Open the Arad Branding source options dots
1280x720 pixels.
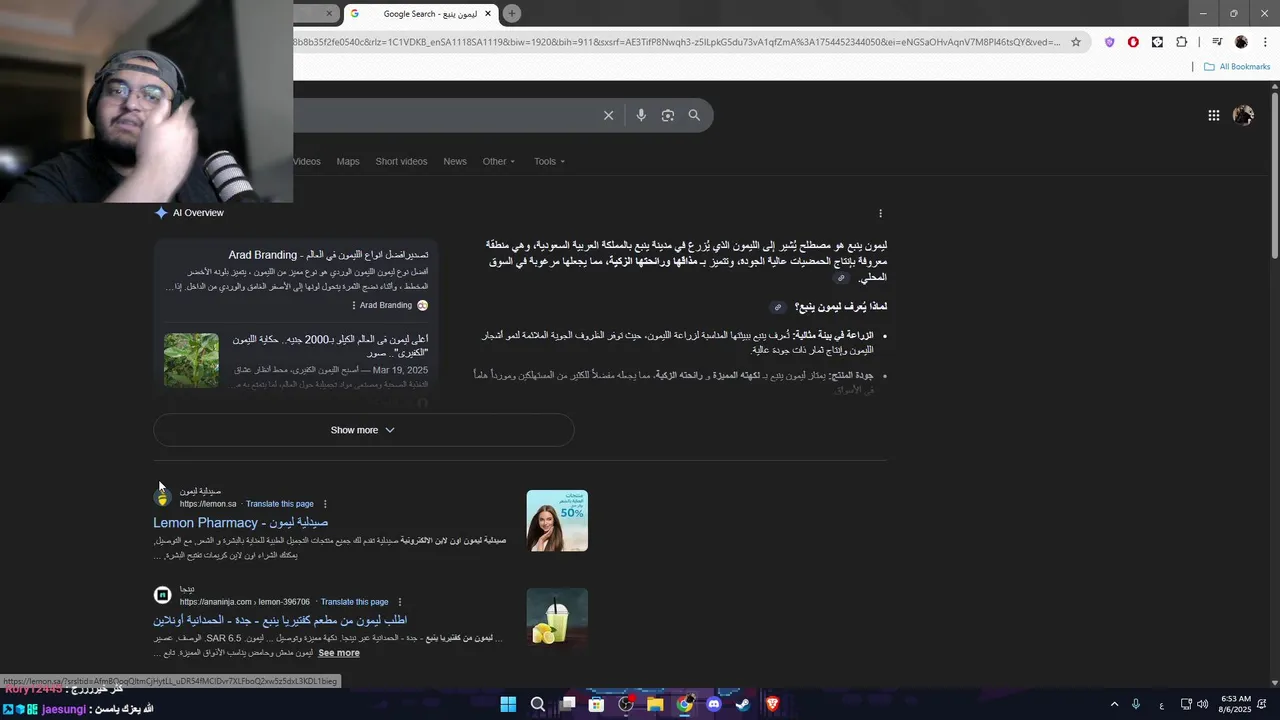point(354,305)
